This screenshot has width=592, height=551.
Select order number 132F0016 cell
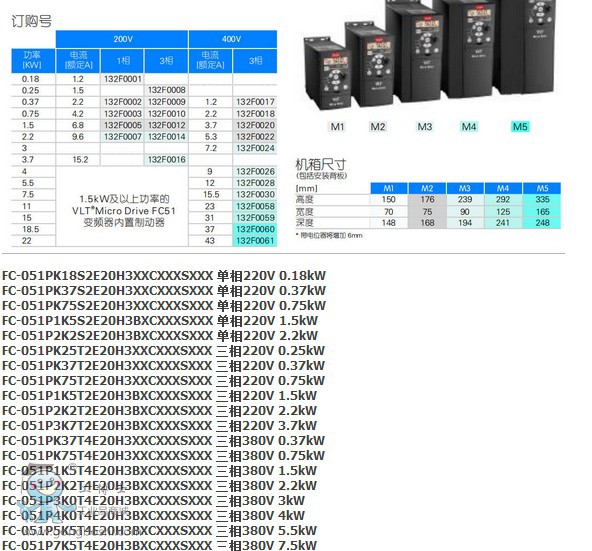(166, 160)
